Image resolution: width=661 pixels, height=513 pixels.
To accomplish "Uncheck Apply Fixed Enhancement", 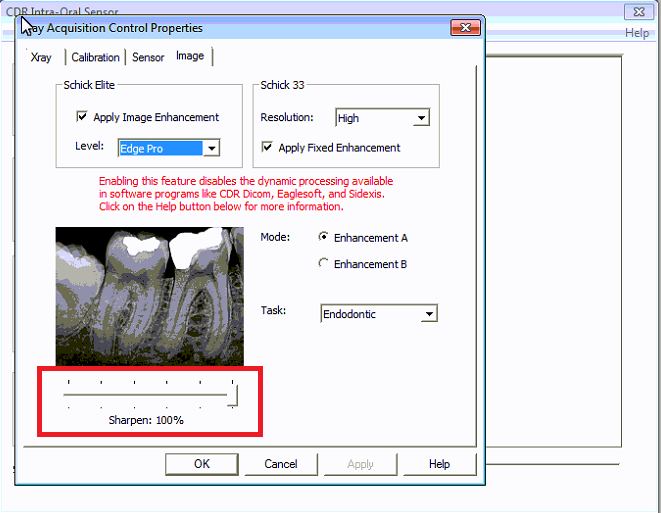I will click(x=267, y=148).
